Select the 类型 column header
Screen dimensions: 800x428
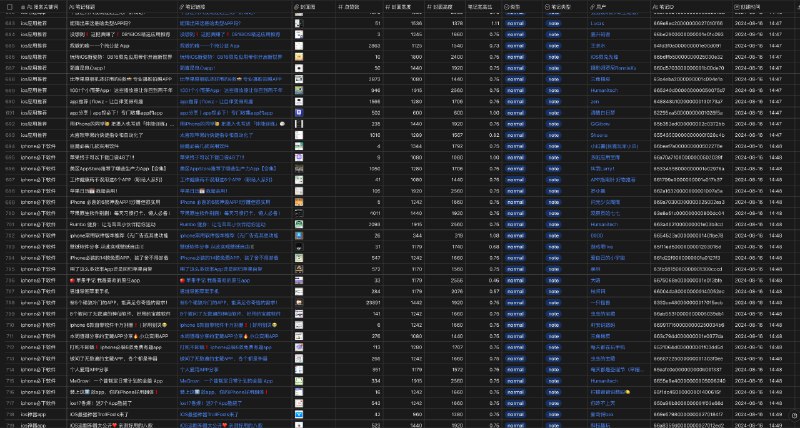(521, 7)
